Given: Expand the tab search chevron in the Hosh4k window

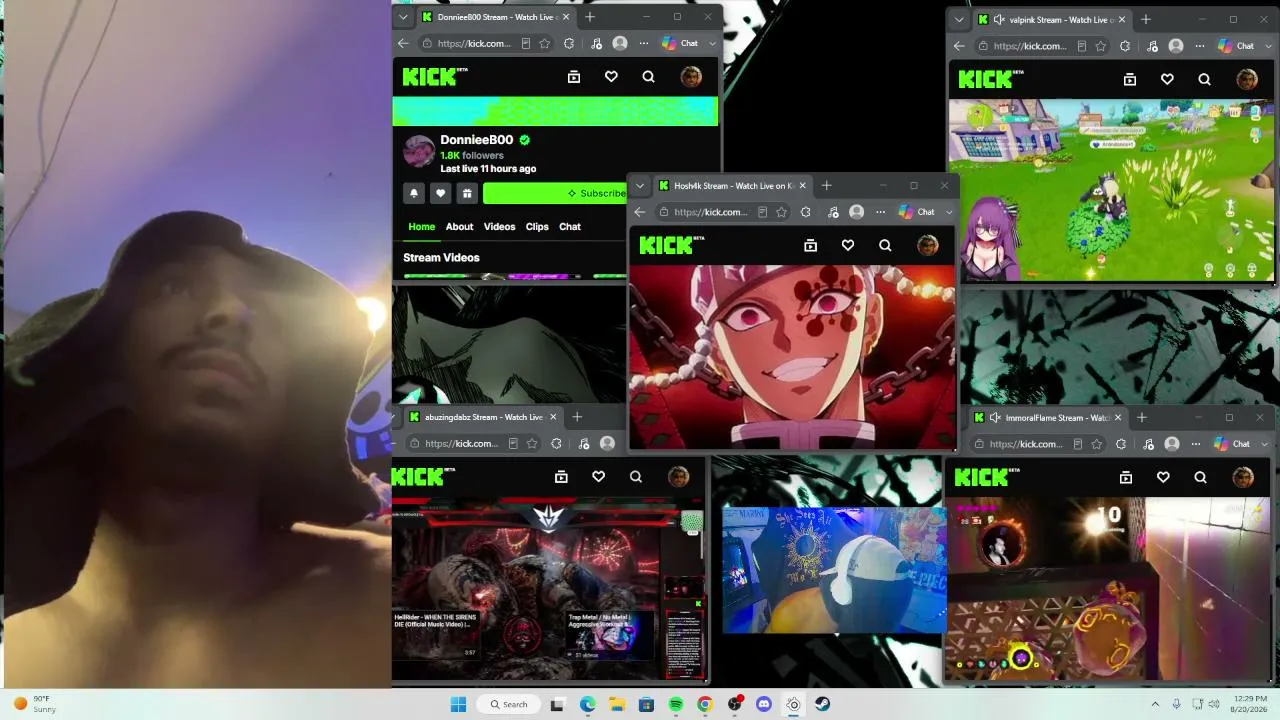Looking at the screenshot, I should [640, 186].
